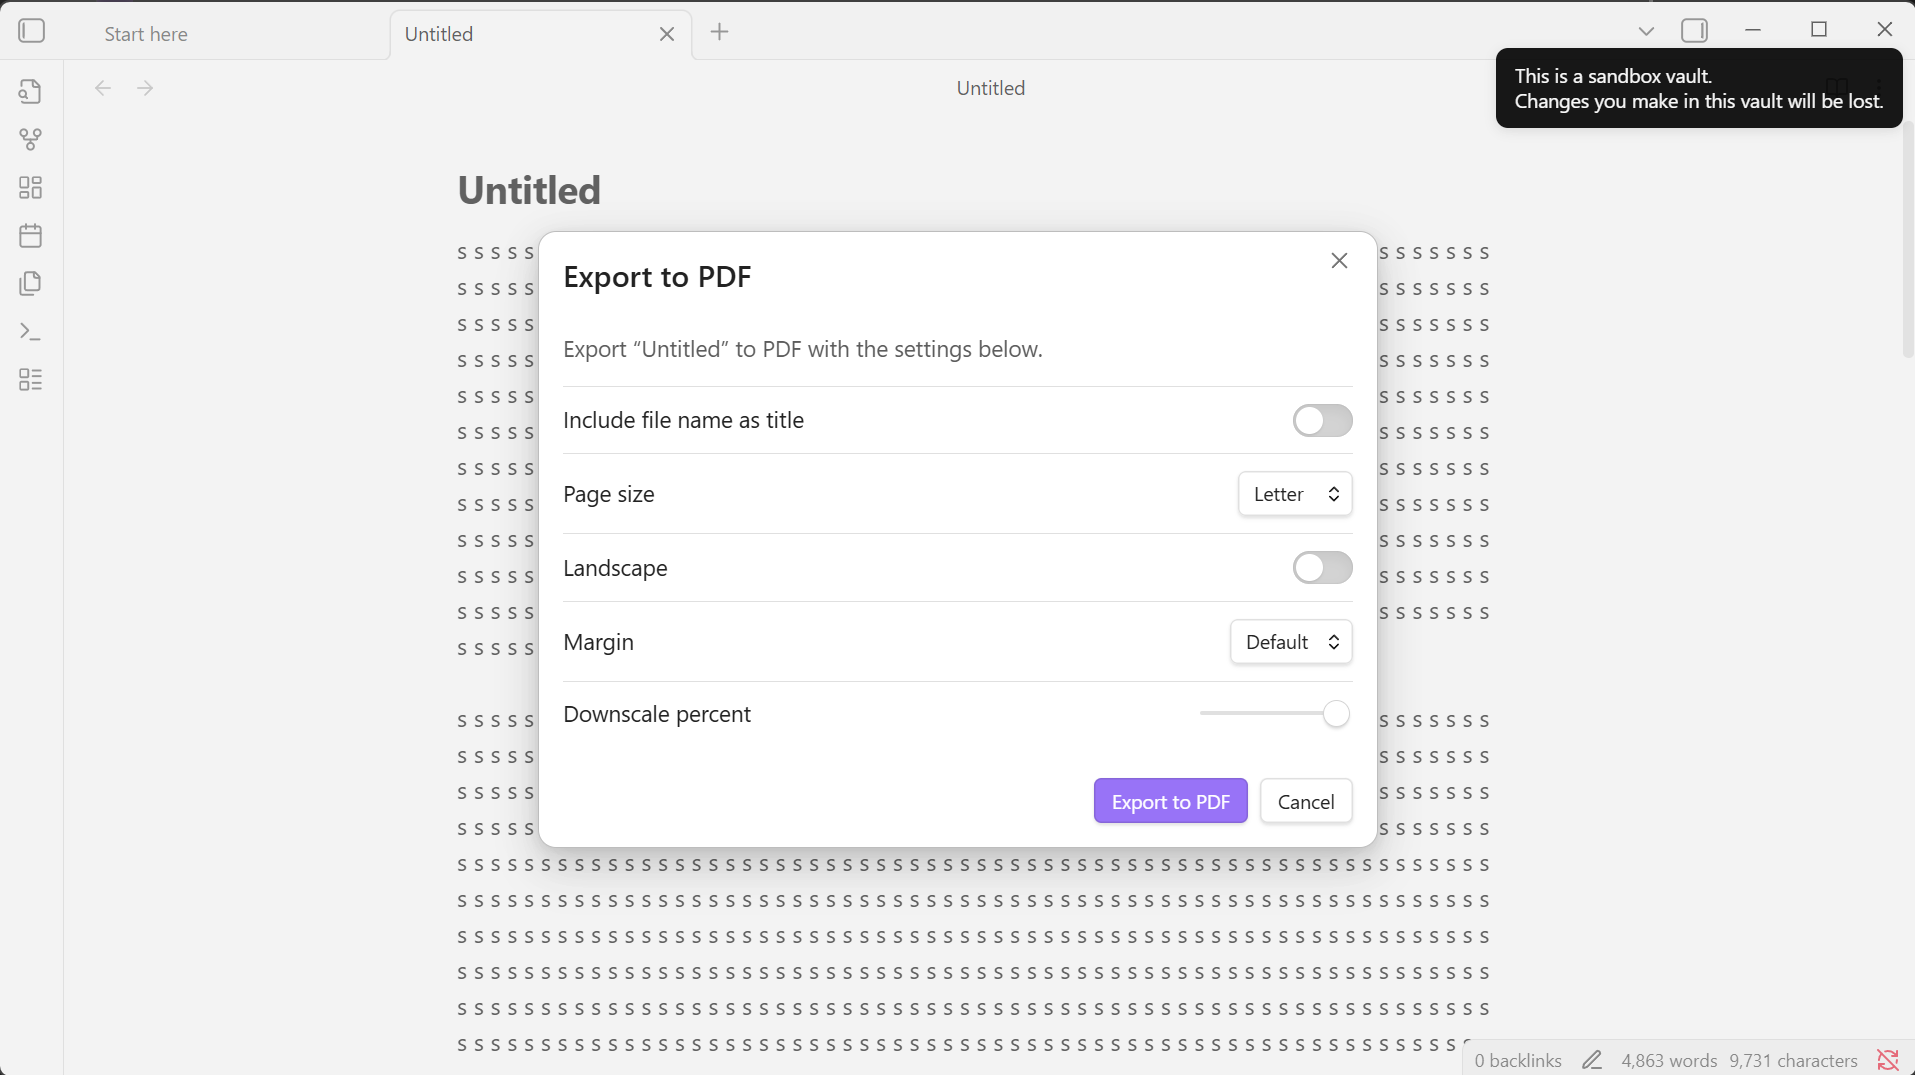Viewport: 1915px width, 1075px height.
Task: Enable Include file name as title
Action: [1321, 421]
